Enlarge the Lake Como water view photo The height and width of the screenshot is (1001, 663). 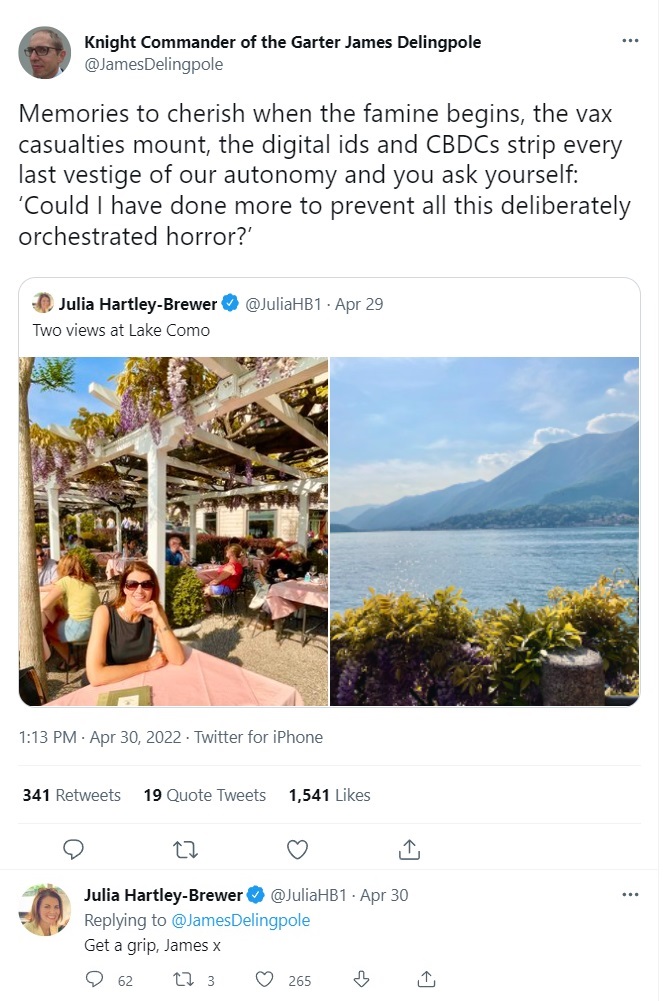click(485, 531)
